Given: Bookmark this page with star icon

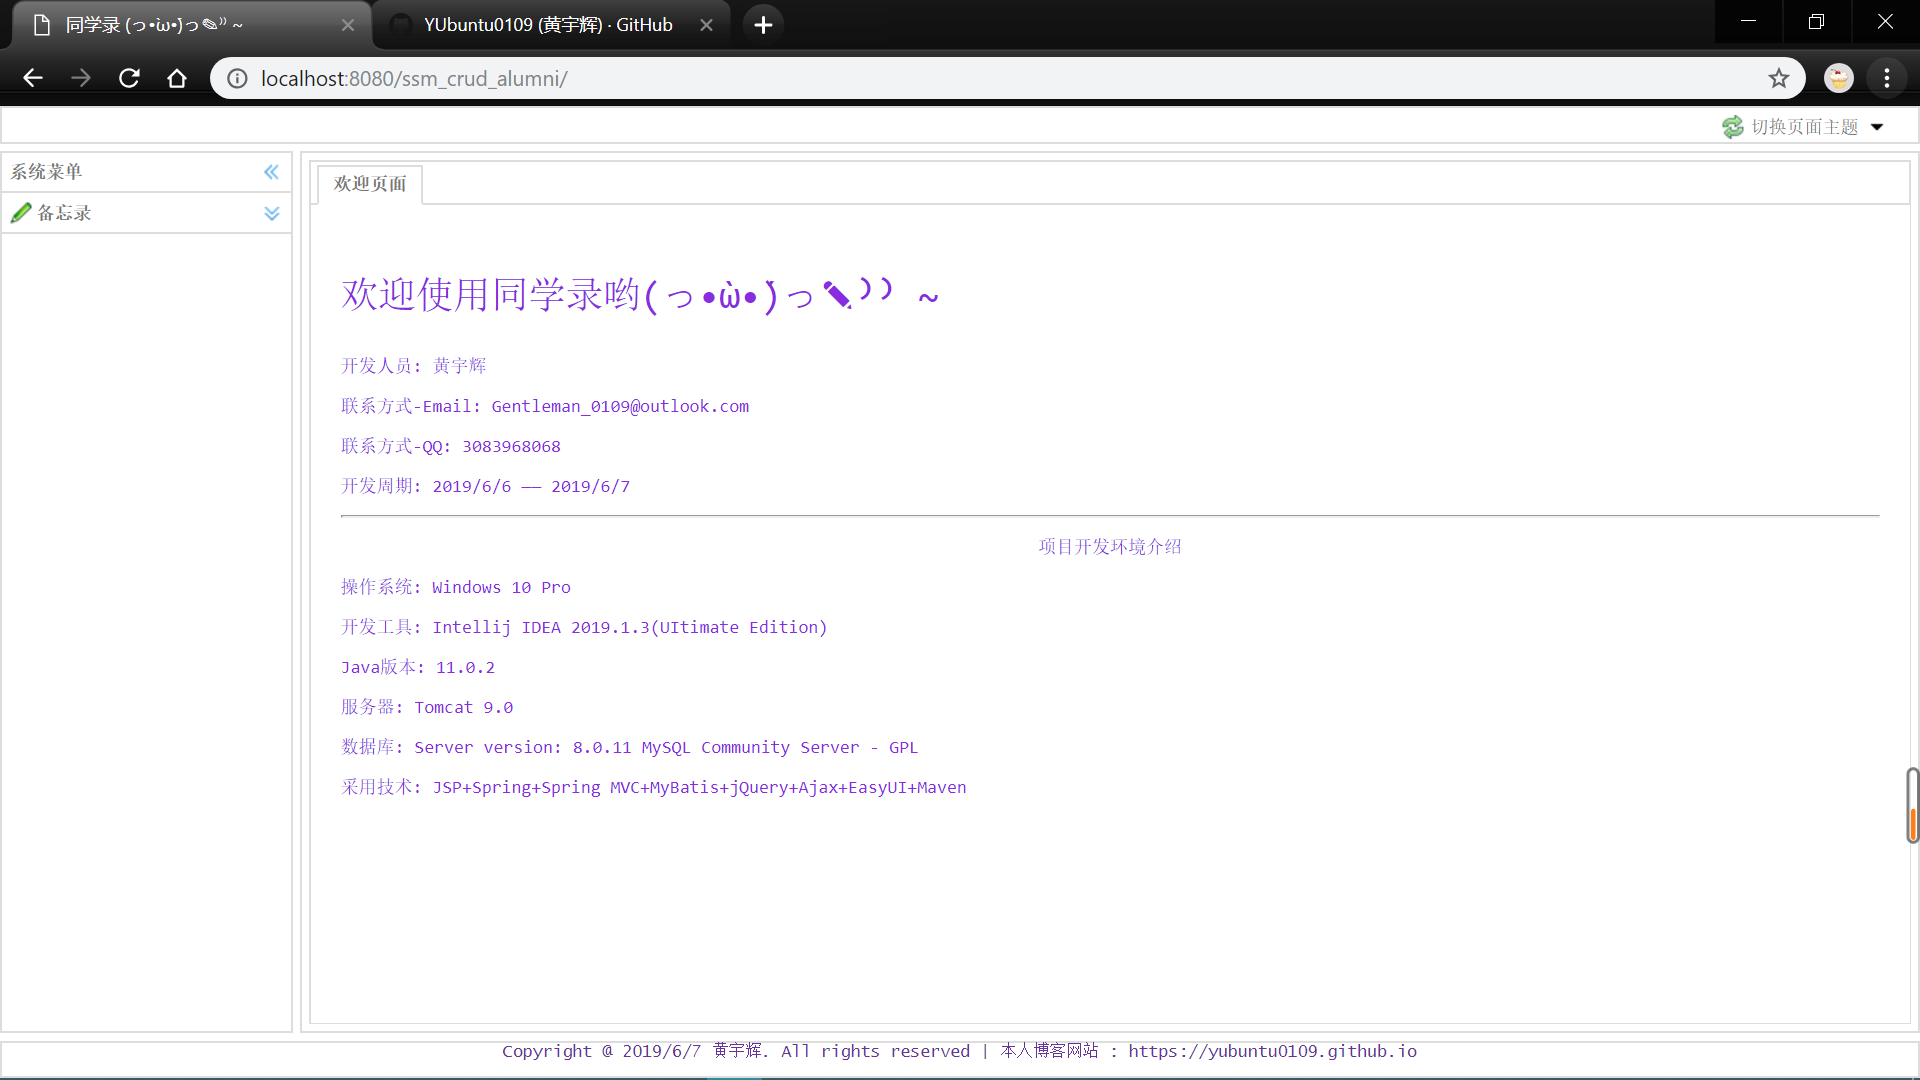Looking at the screenshot, I should [x=1778, y=78].
